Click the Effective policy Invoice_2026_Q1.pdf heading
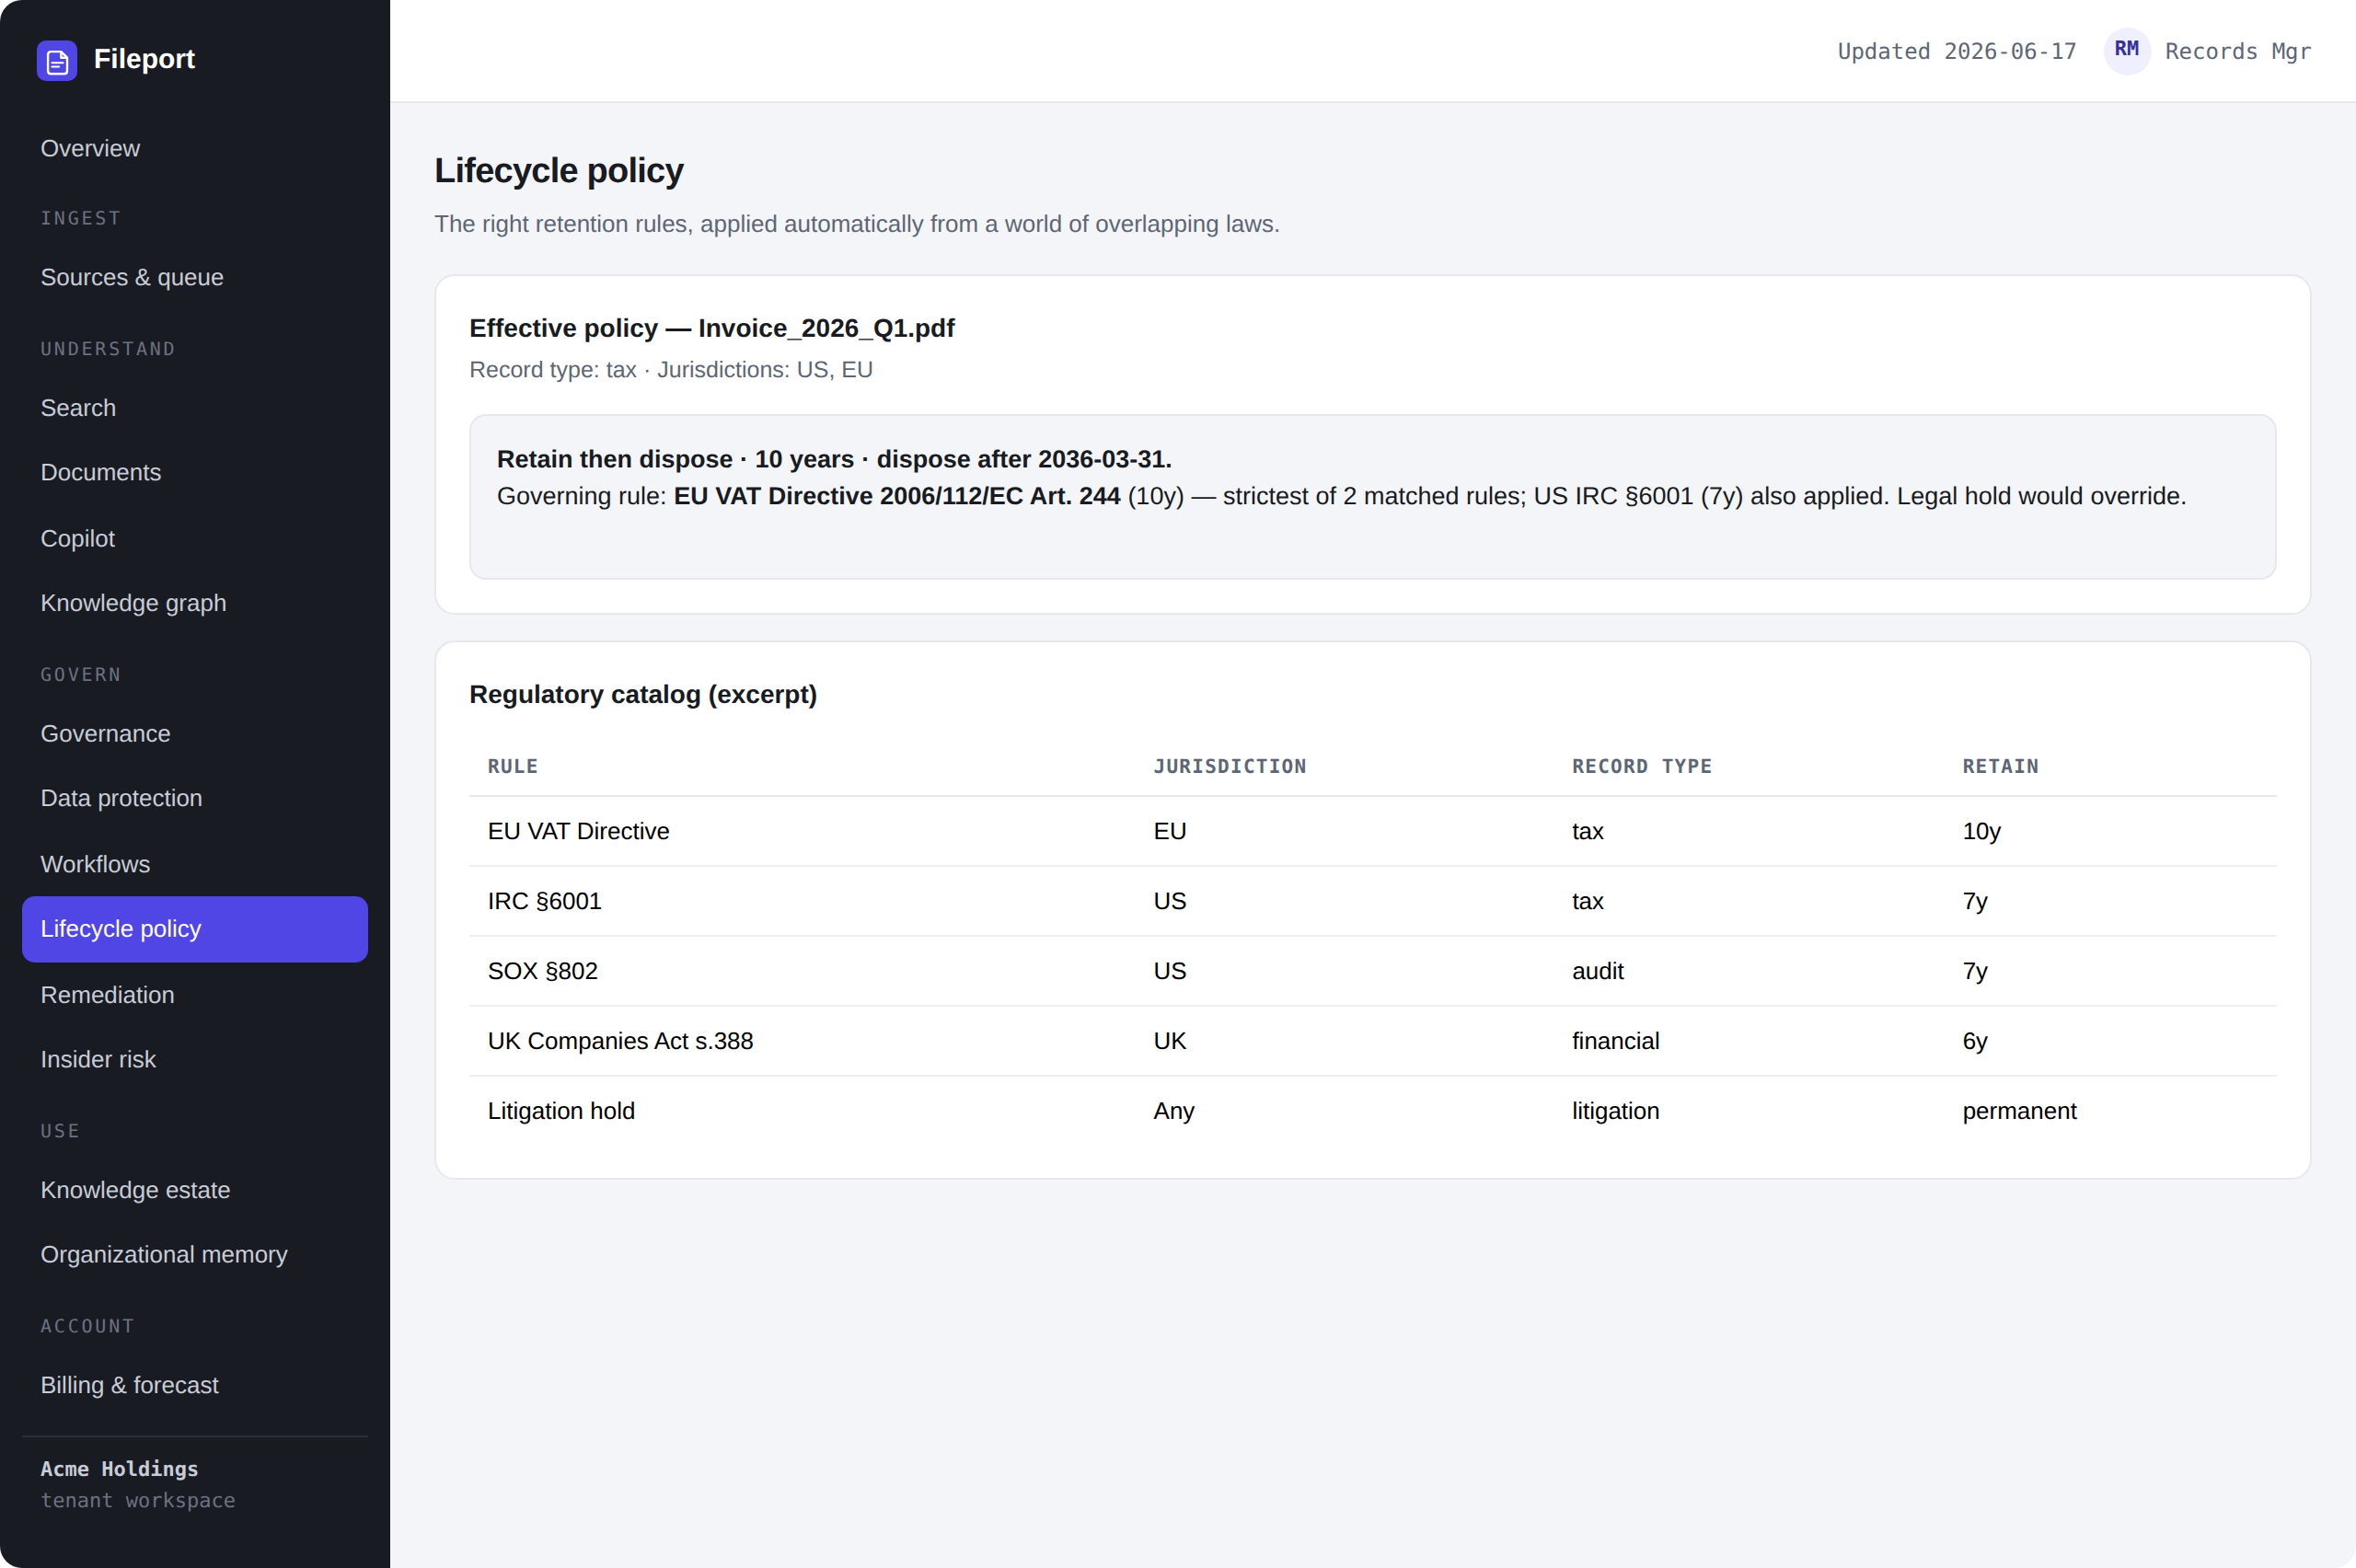The height and width of the screenshot is (1568, 2356). 711,328
